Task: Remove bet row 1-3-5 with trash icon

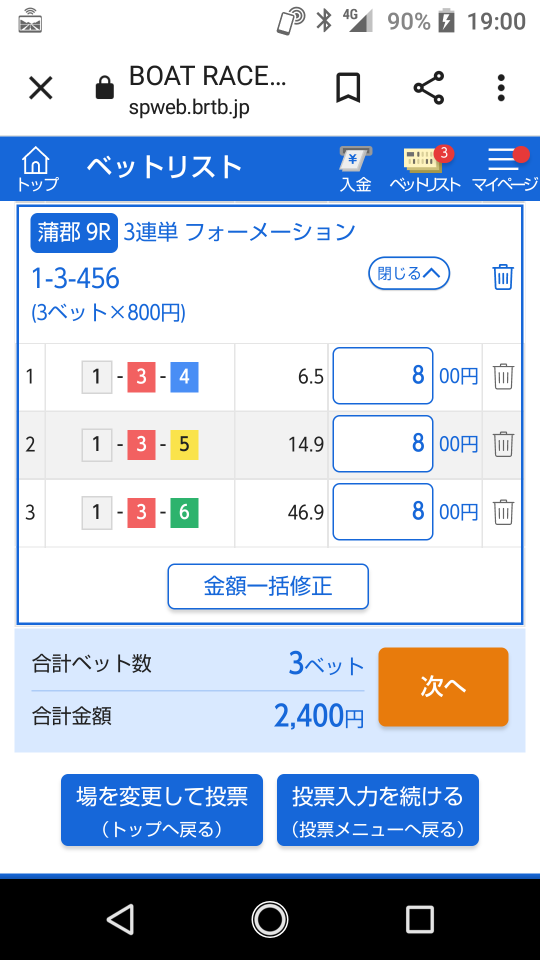Action: [x=503, y=444]
